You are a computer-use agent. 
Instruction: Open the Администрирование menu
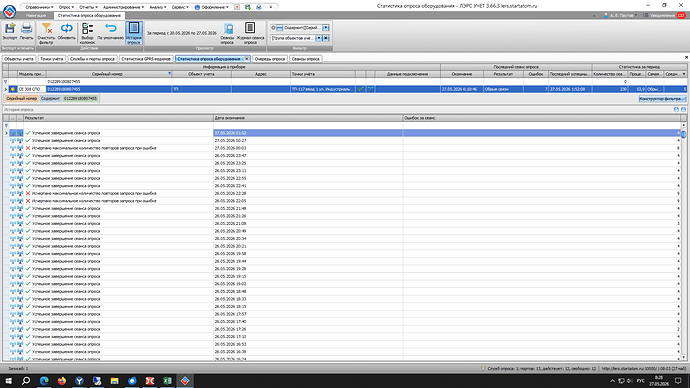coord(123,7)
